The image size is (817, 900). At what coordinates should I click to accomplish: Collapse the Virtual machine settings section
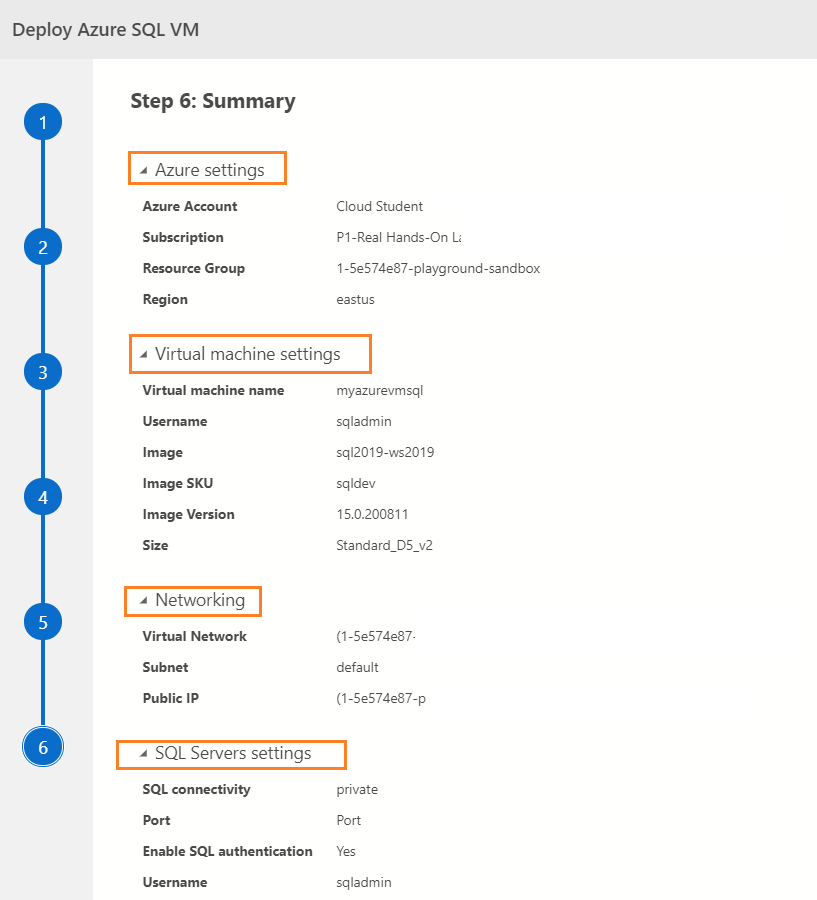[144, 354]
